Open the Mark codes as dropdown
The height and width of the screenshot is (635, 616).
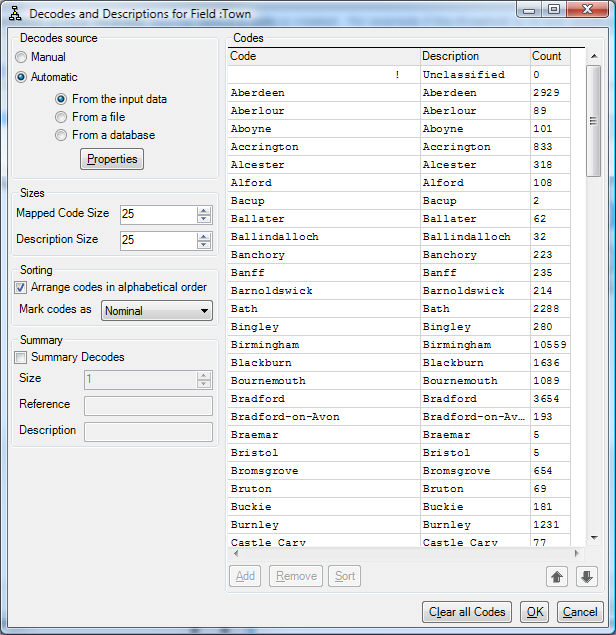[157, 311]
